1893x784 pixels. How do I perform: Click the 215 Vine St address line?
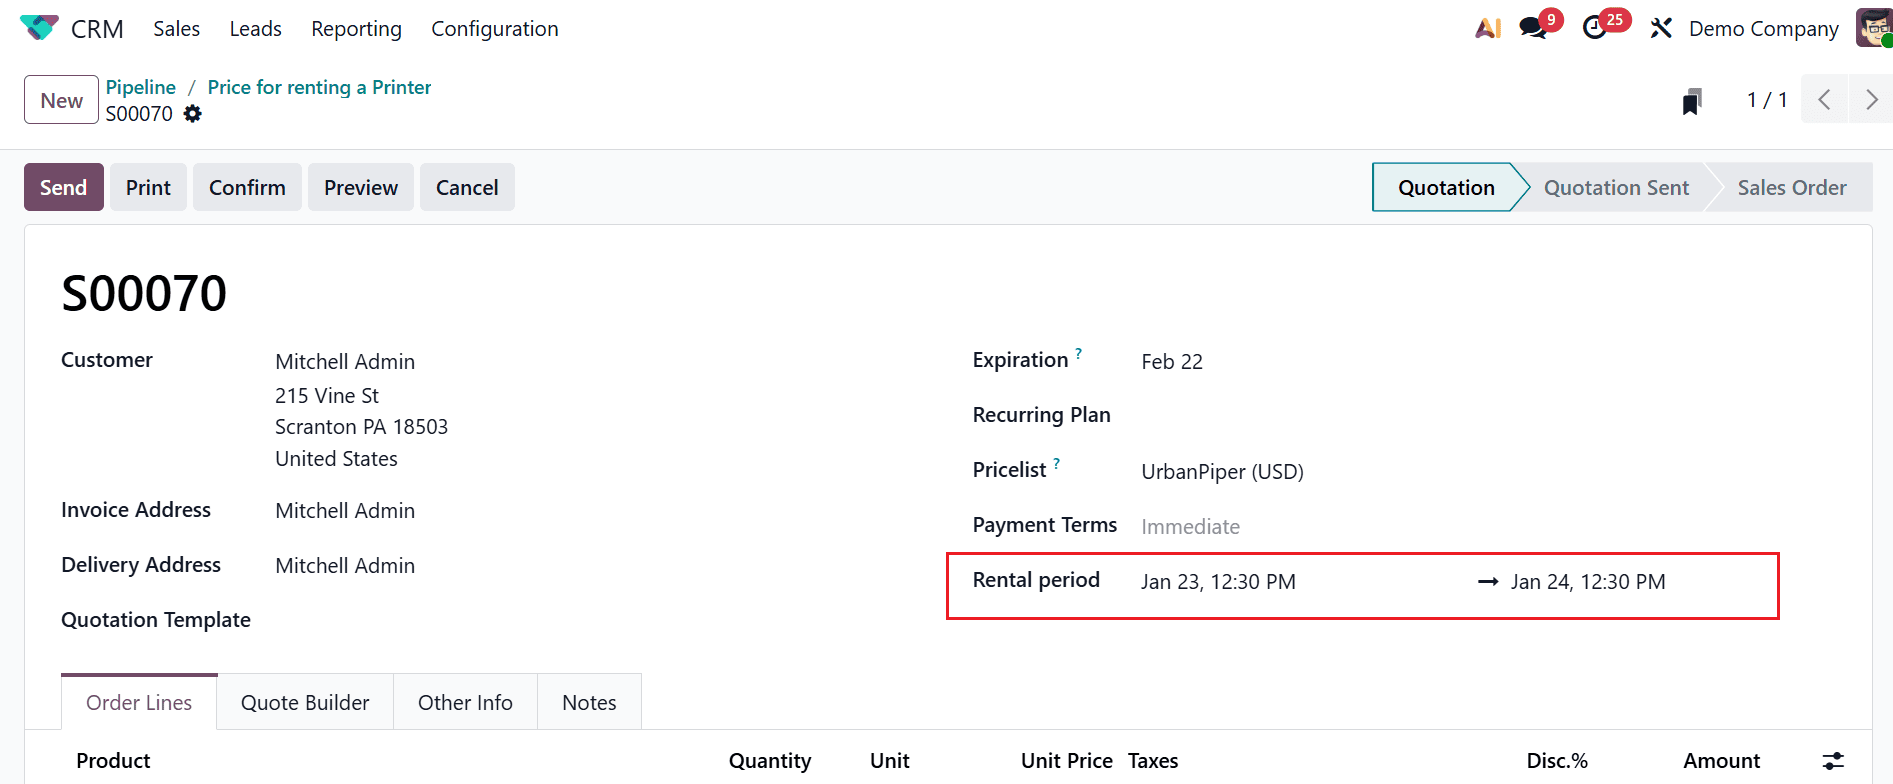pos(327,395)
